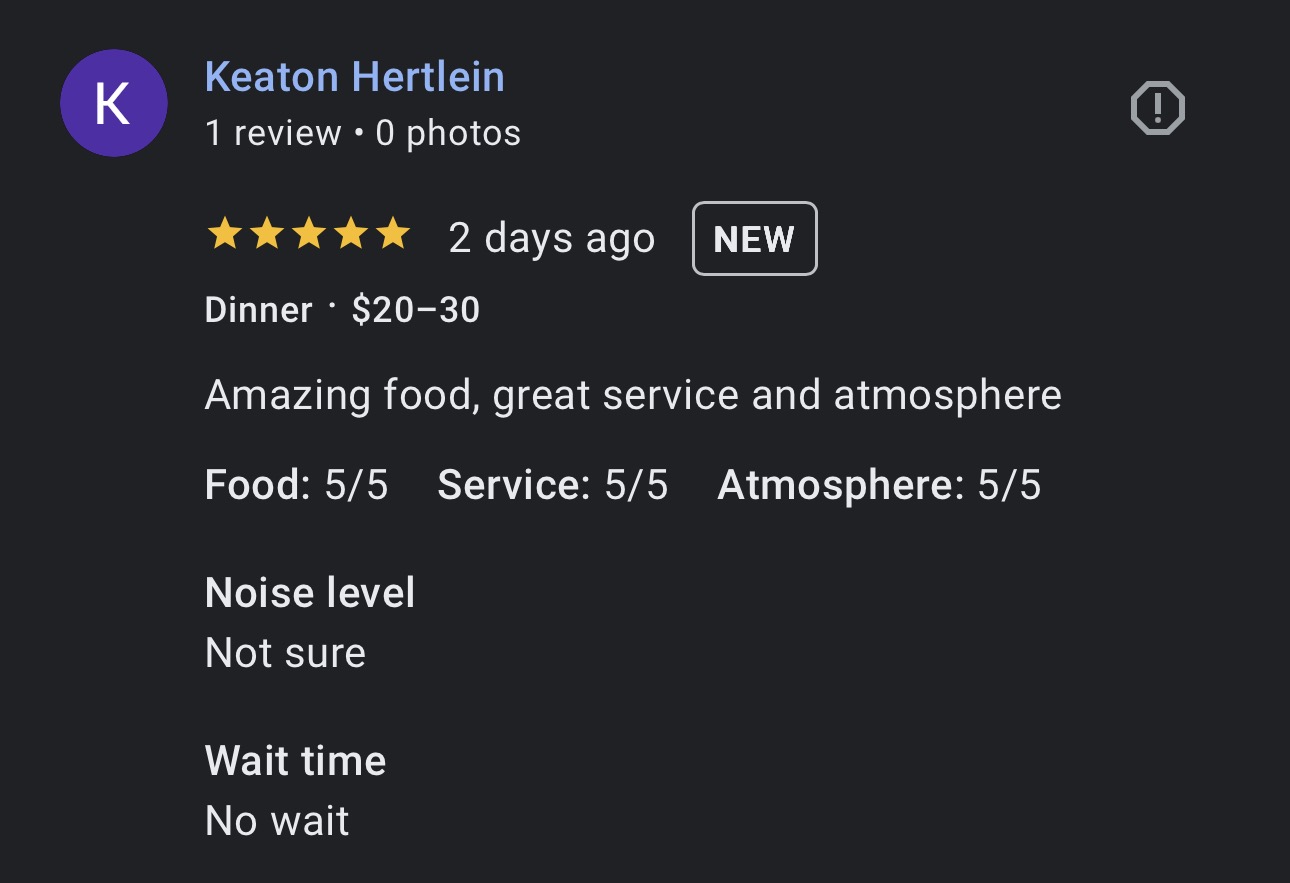Click the report review flag icon
The height and width of the screenshot is (883, 1290).
pos(1157,107)
